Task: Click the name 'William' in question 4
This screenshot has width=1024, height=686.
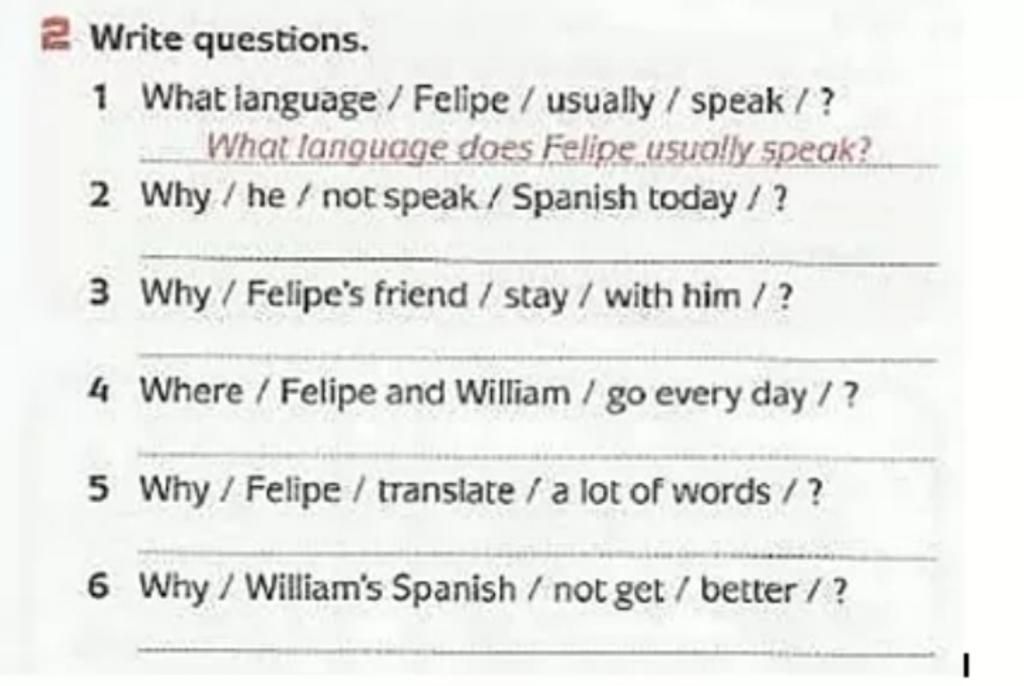Action: point(512,393)
